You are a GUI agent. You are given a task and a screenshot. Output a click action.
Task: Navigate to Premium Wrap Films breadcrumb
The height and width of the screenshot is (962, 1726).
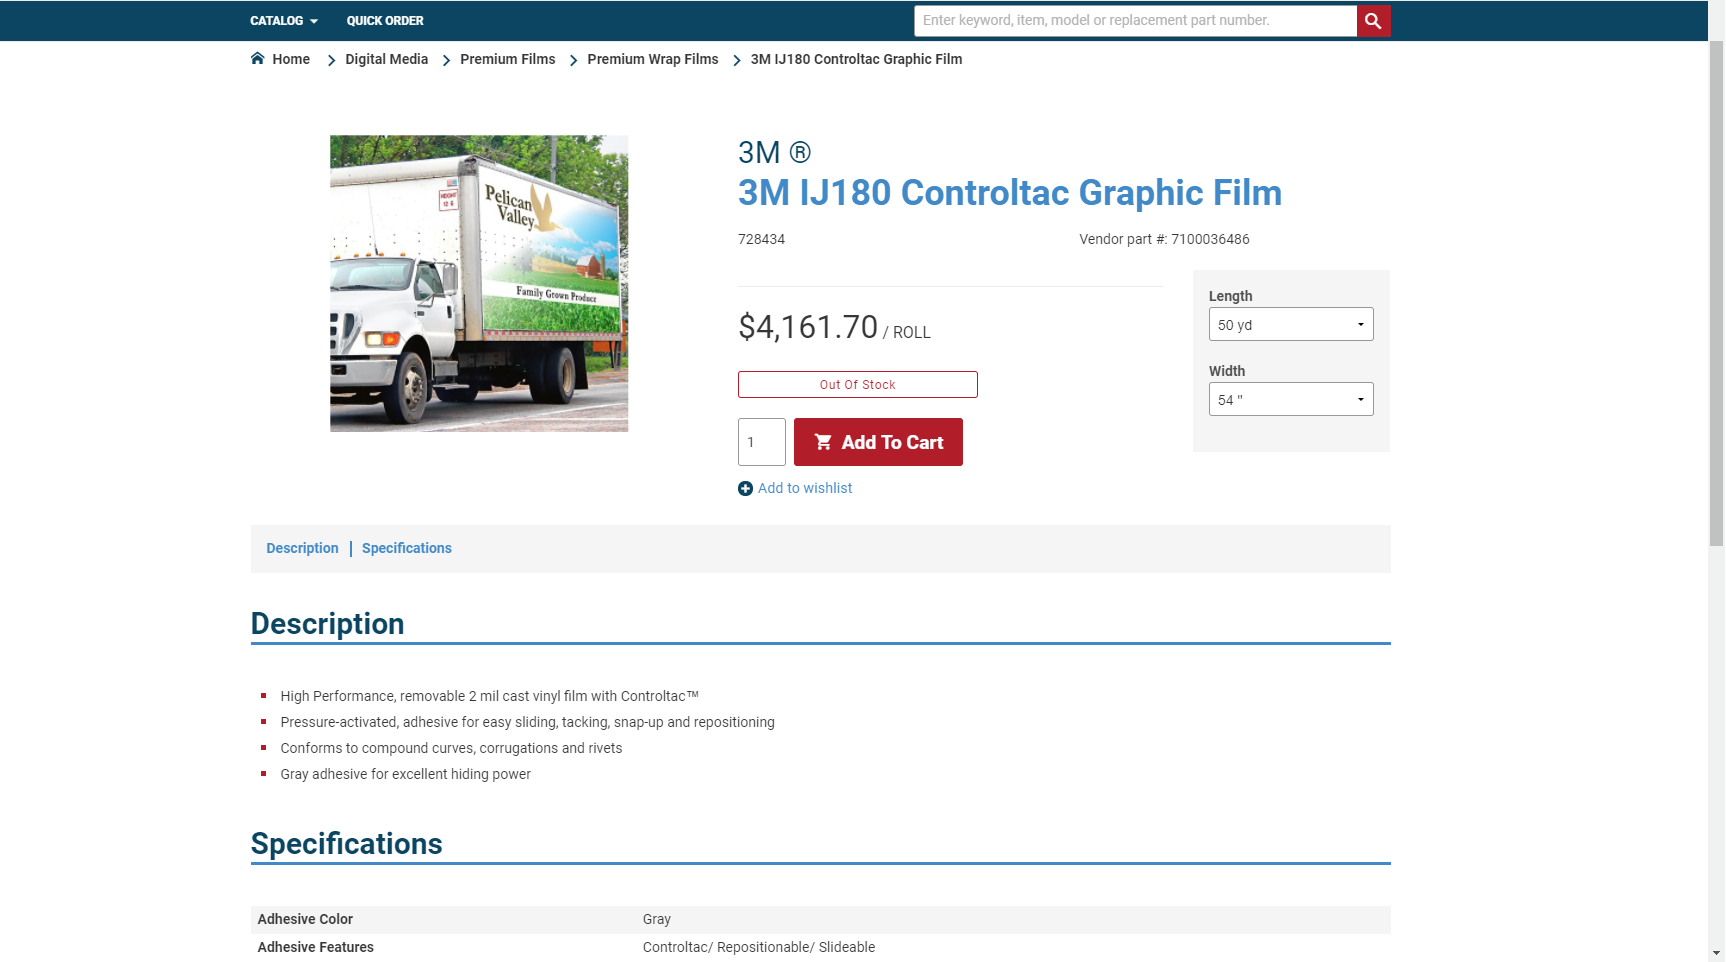click(653, 59)
